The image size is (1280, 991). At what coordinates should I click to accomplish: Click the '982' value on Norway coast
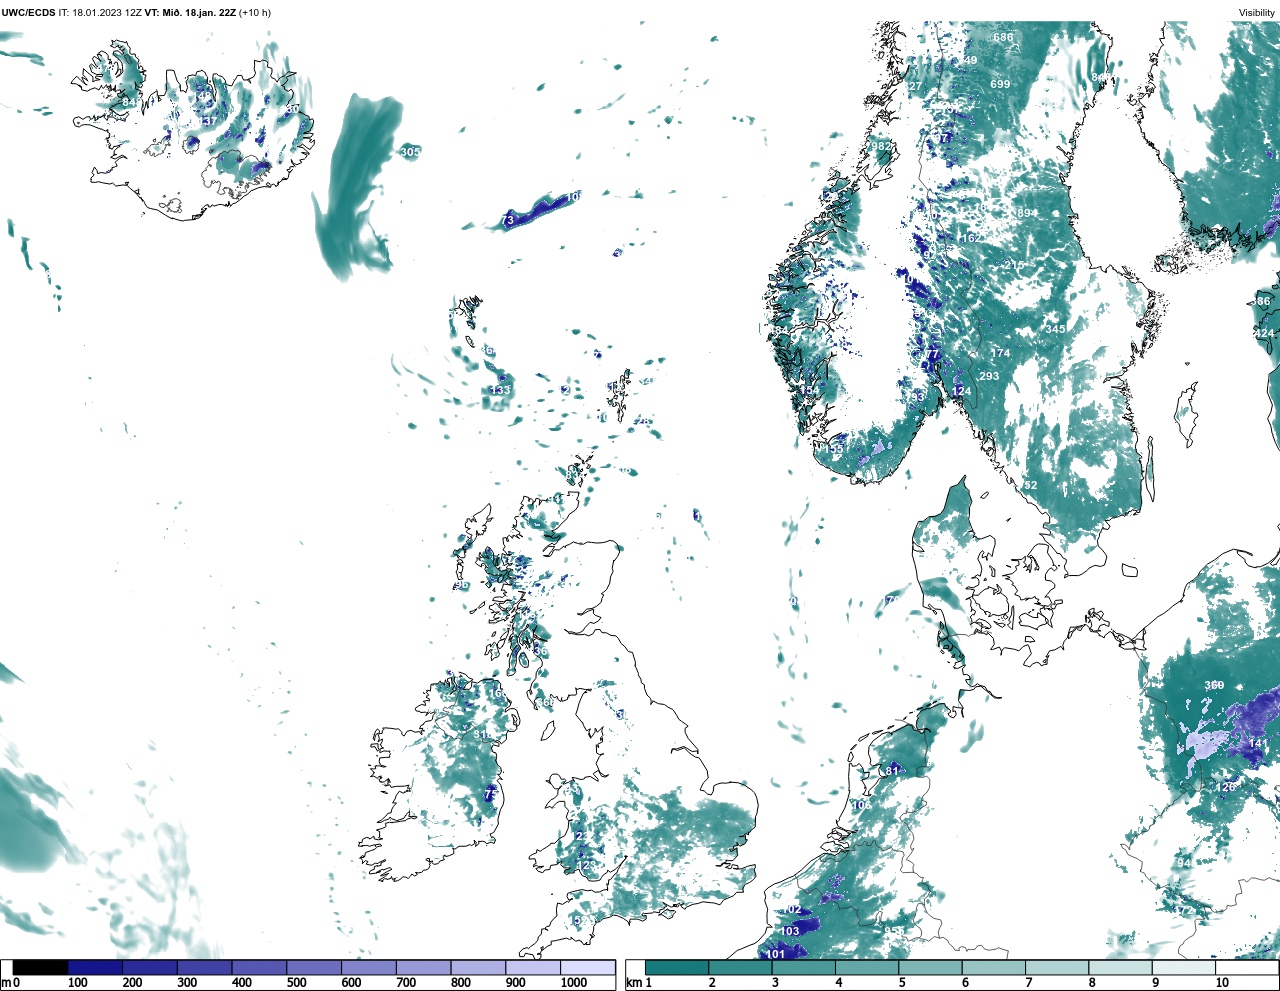coord(880,146)
